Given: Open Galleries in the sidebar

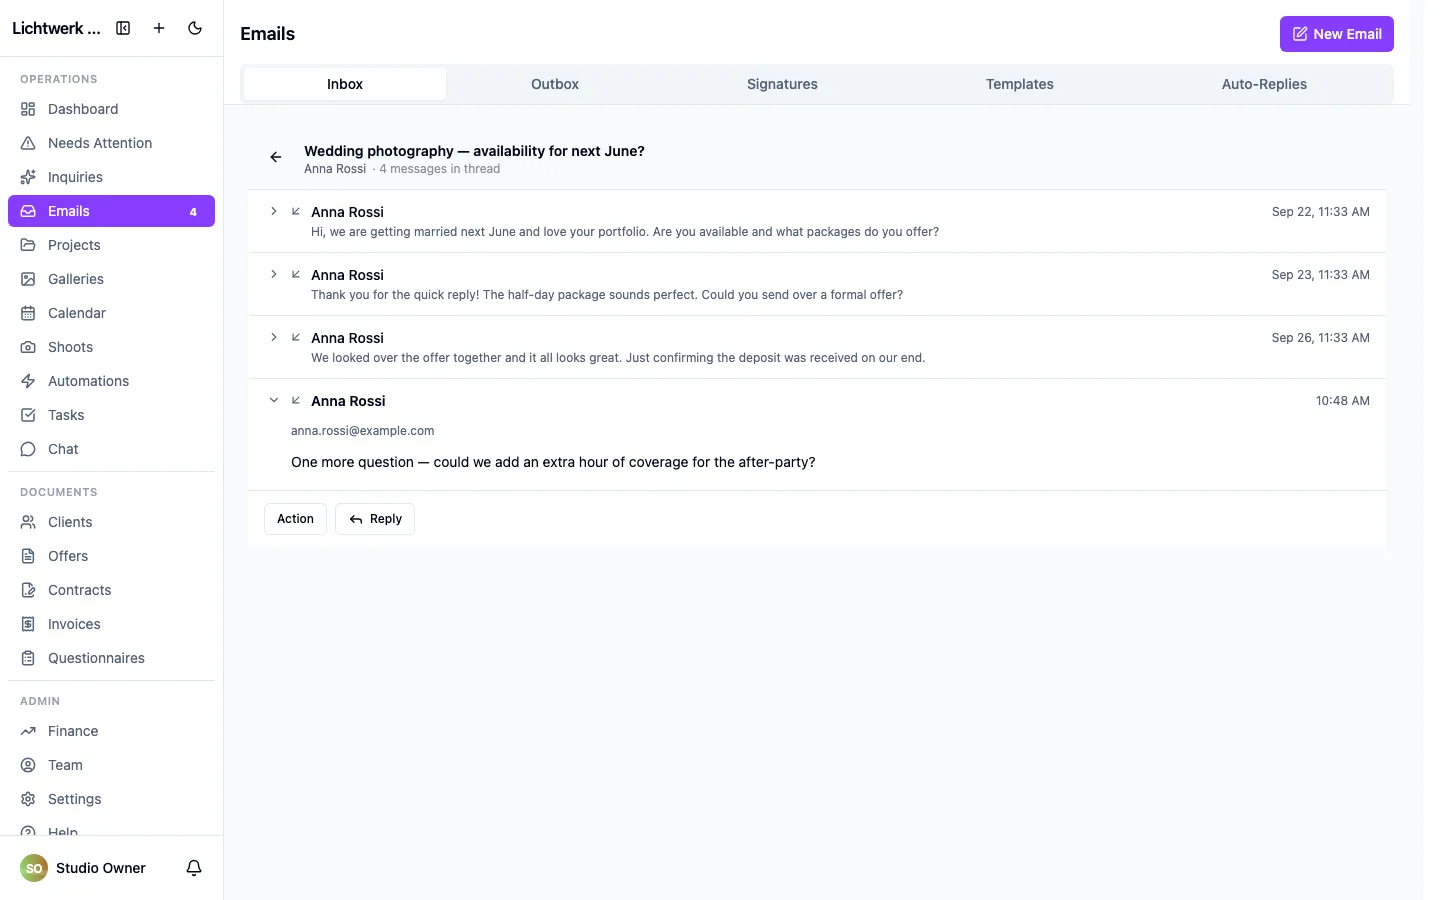Looking at the screenshot, I should tap(111, 279).
